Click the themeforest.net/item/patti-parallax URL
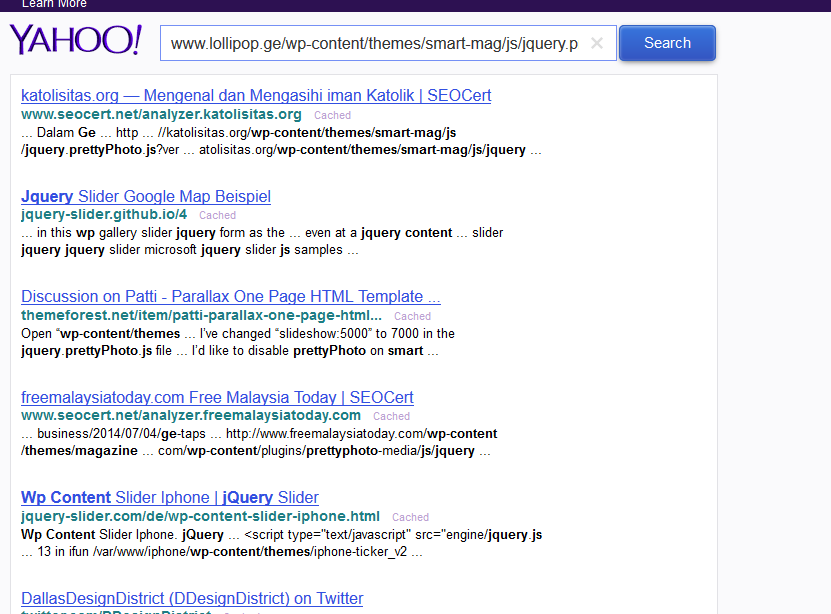Screen dimensions: 831x614 pos(201,315)
